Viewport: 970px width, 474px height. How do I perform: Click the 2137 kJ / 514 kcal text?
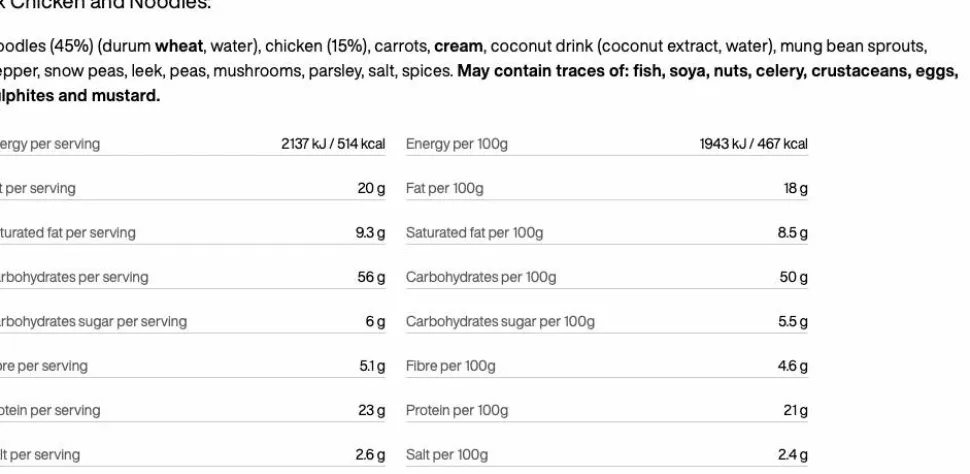pos(333,144)
